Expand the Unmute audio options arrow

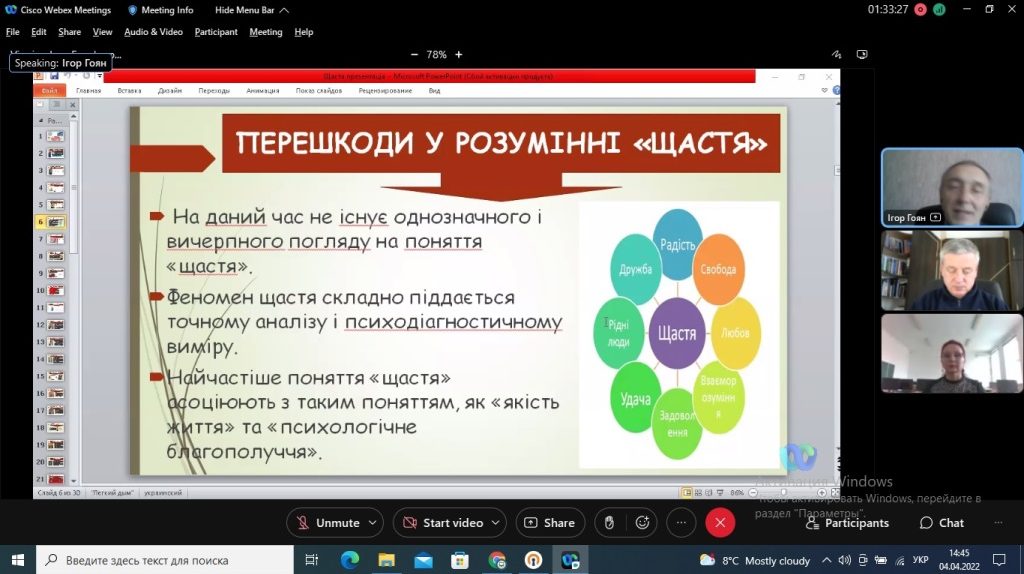tap(372, 522)
